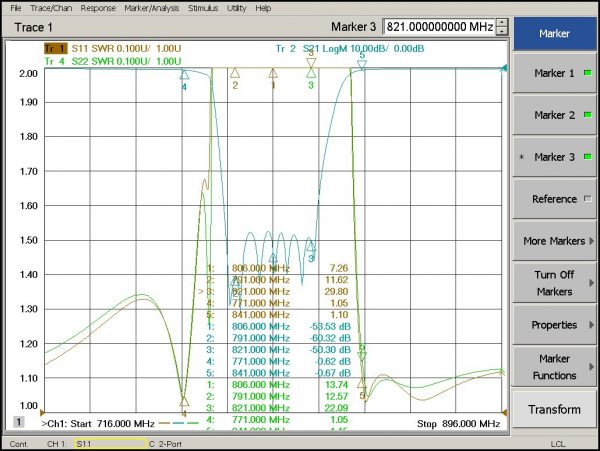Click the Marker 3 frequency input field
Image resolution: width=600 pixels, height=451 pixels.
pos(439,27)
